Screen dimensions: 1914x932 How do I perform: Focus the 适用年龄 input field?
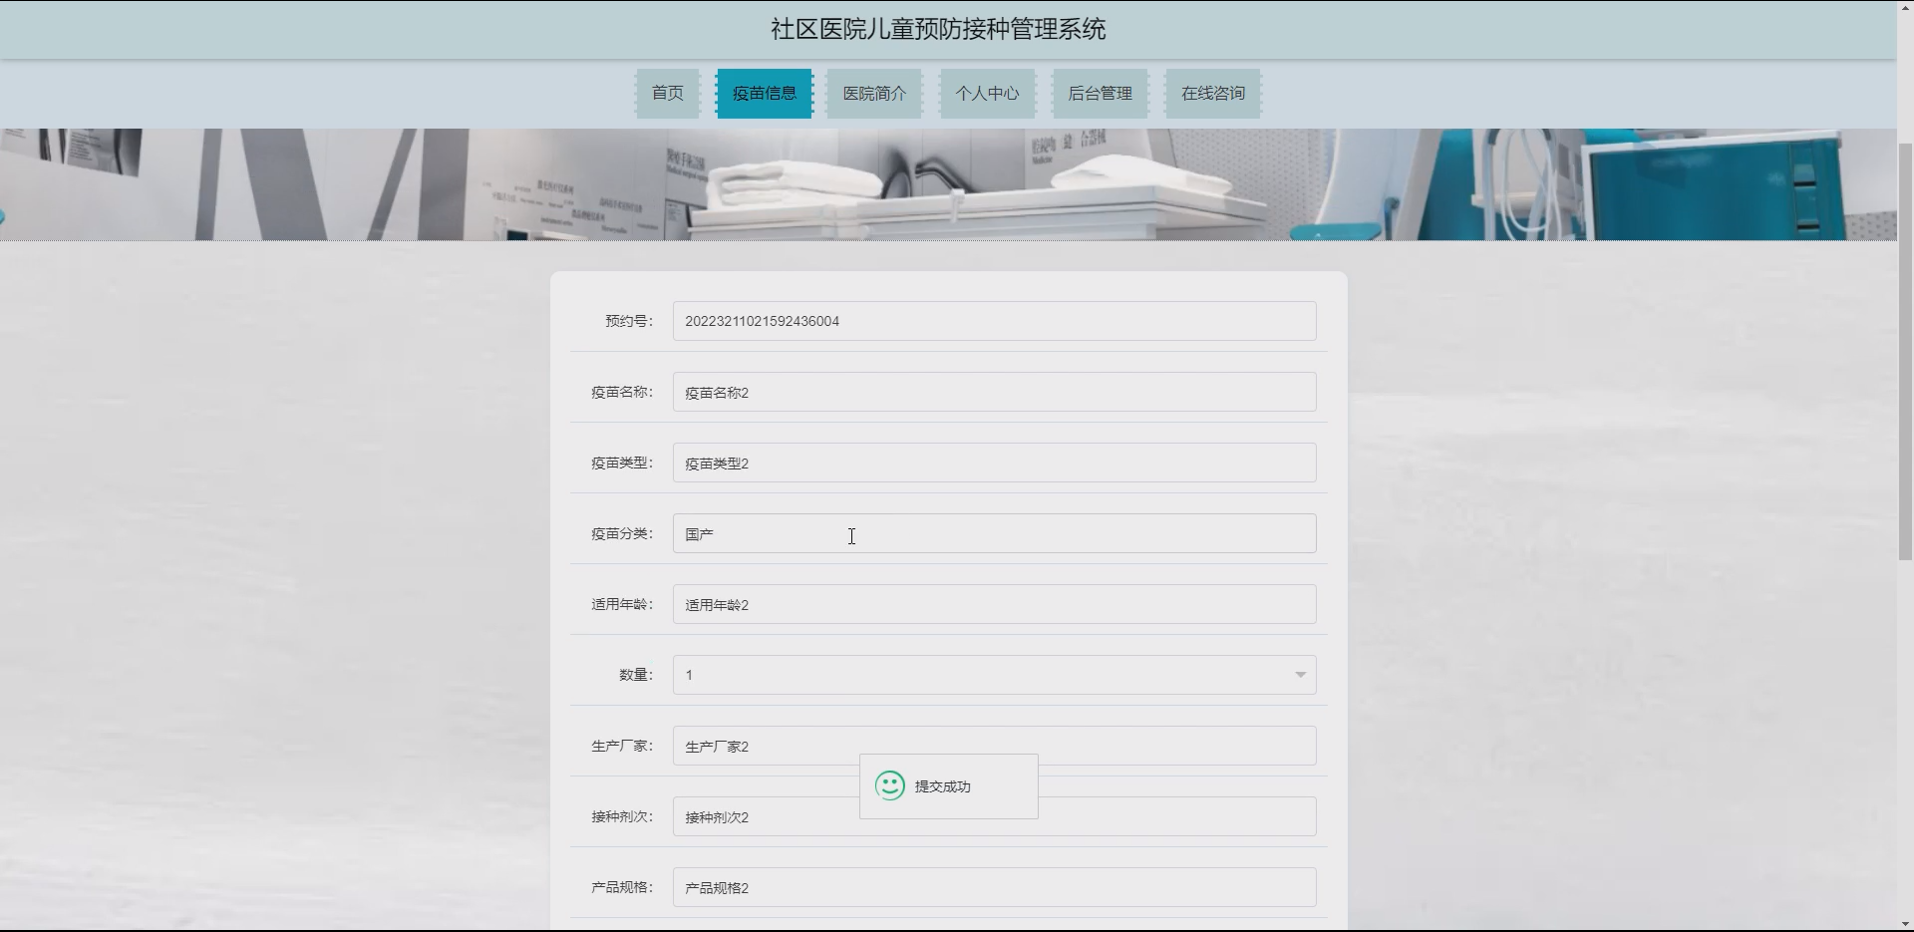click(x=994, y=604)
